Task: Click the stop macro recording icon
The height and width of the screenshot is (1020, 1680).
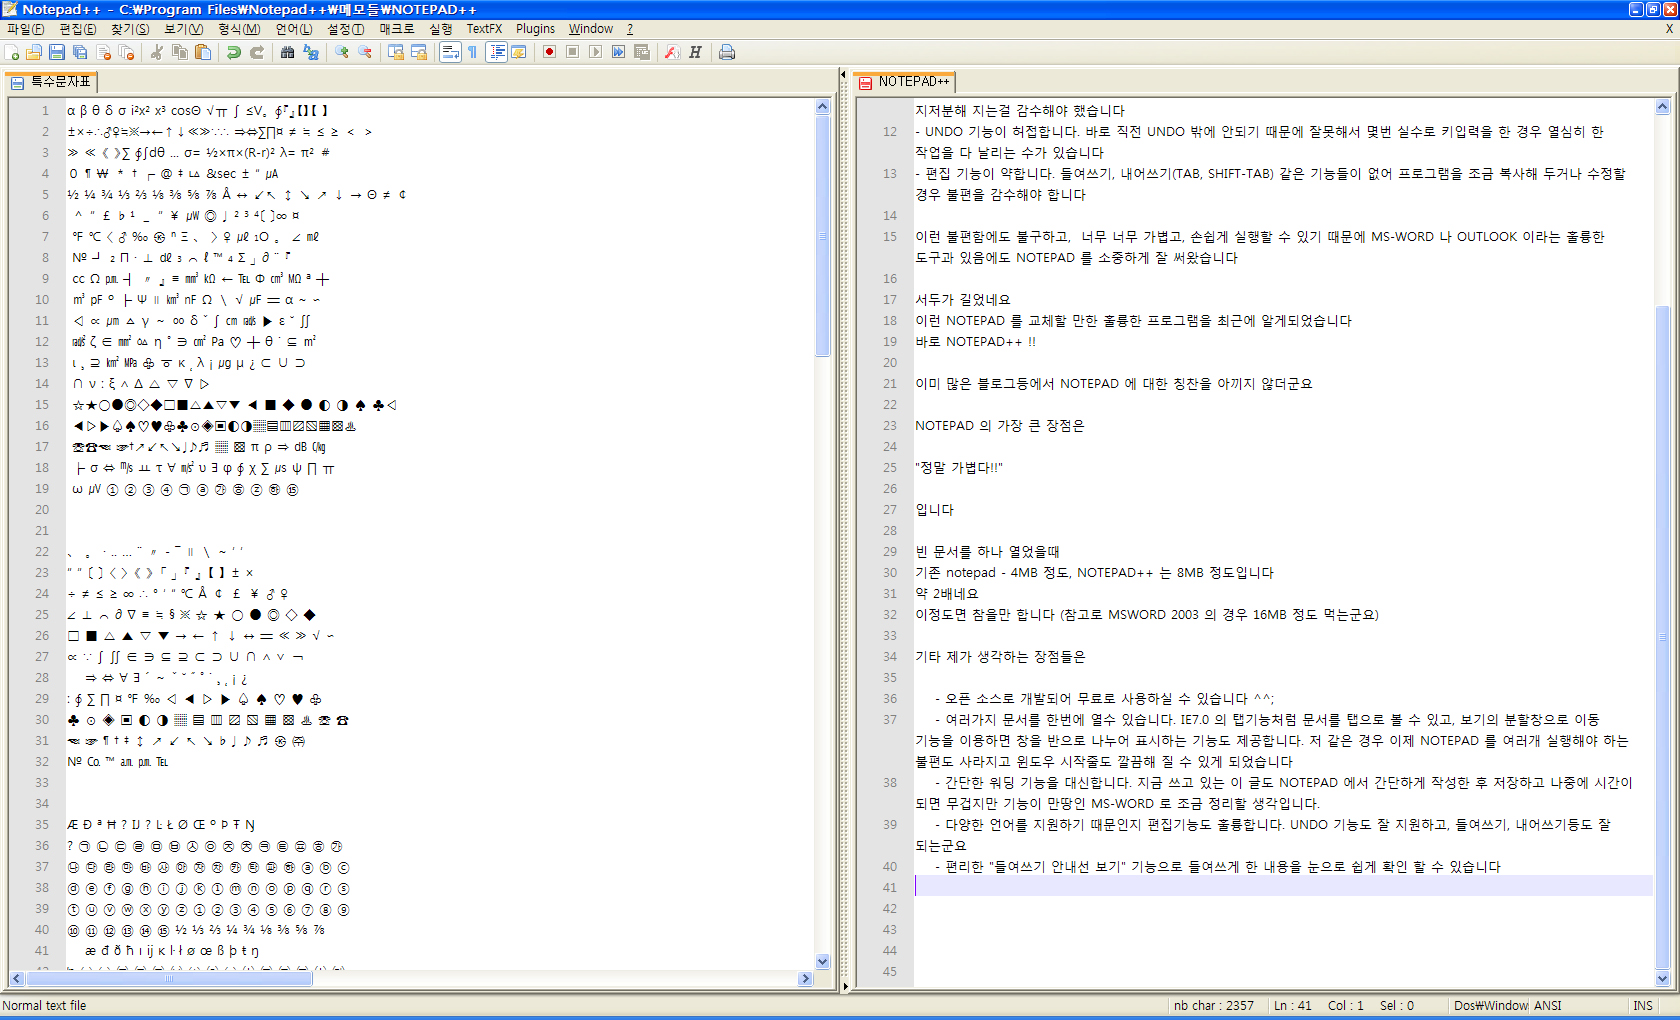Action: [x=573, y=52]
